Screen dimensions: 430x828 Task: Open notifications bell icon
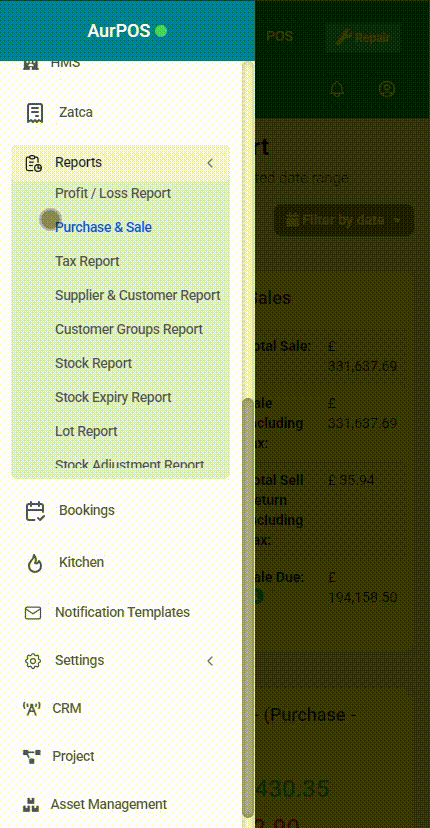(336, 89)
